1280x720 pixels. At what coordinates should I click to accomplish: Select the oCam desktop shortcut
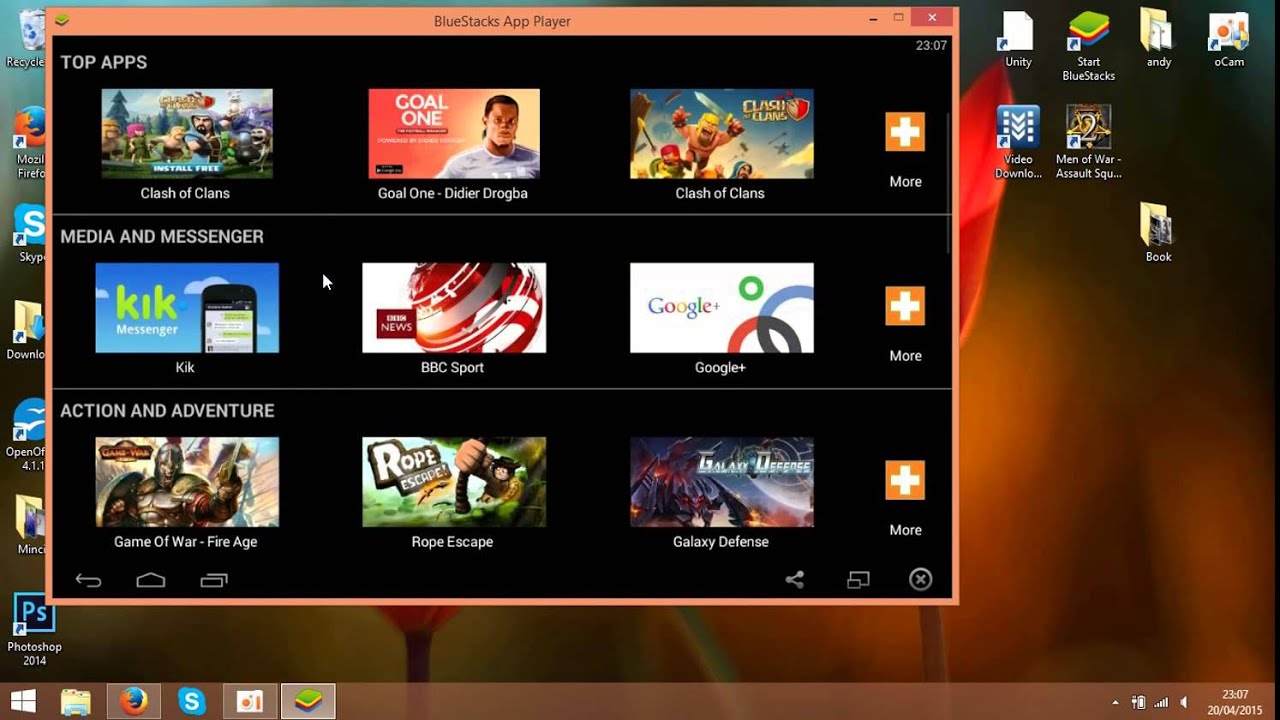coord(1229,40)
